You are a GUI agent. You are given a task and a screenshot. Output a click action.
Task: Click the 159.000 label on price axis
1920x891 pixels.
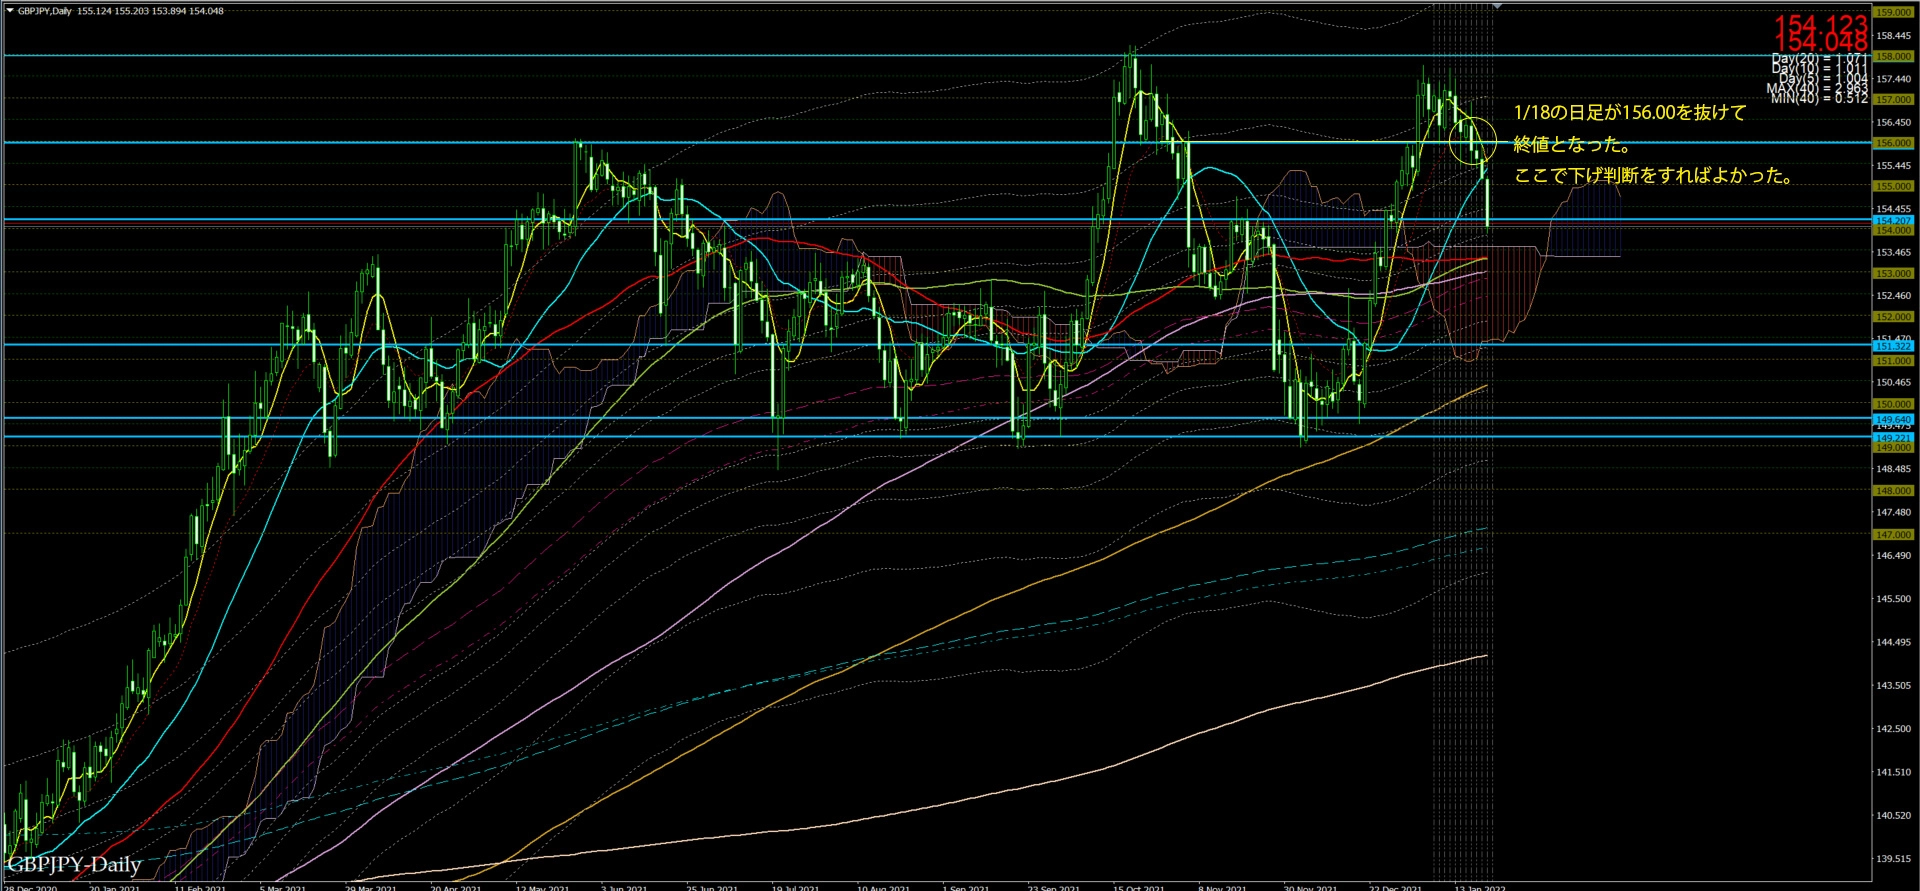(x=1893, y=12)
